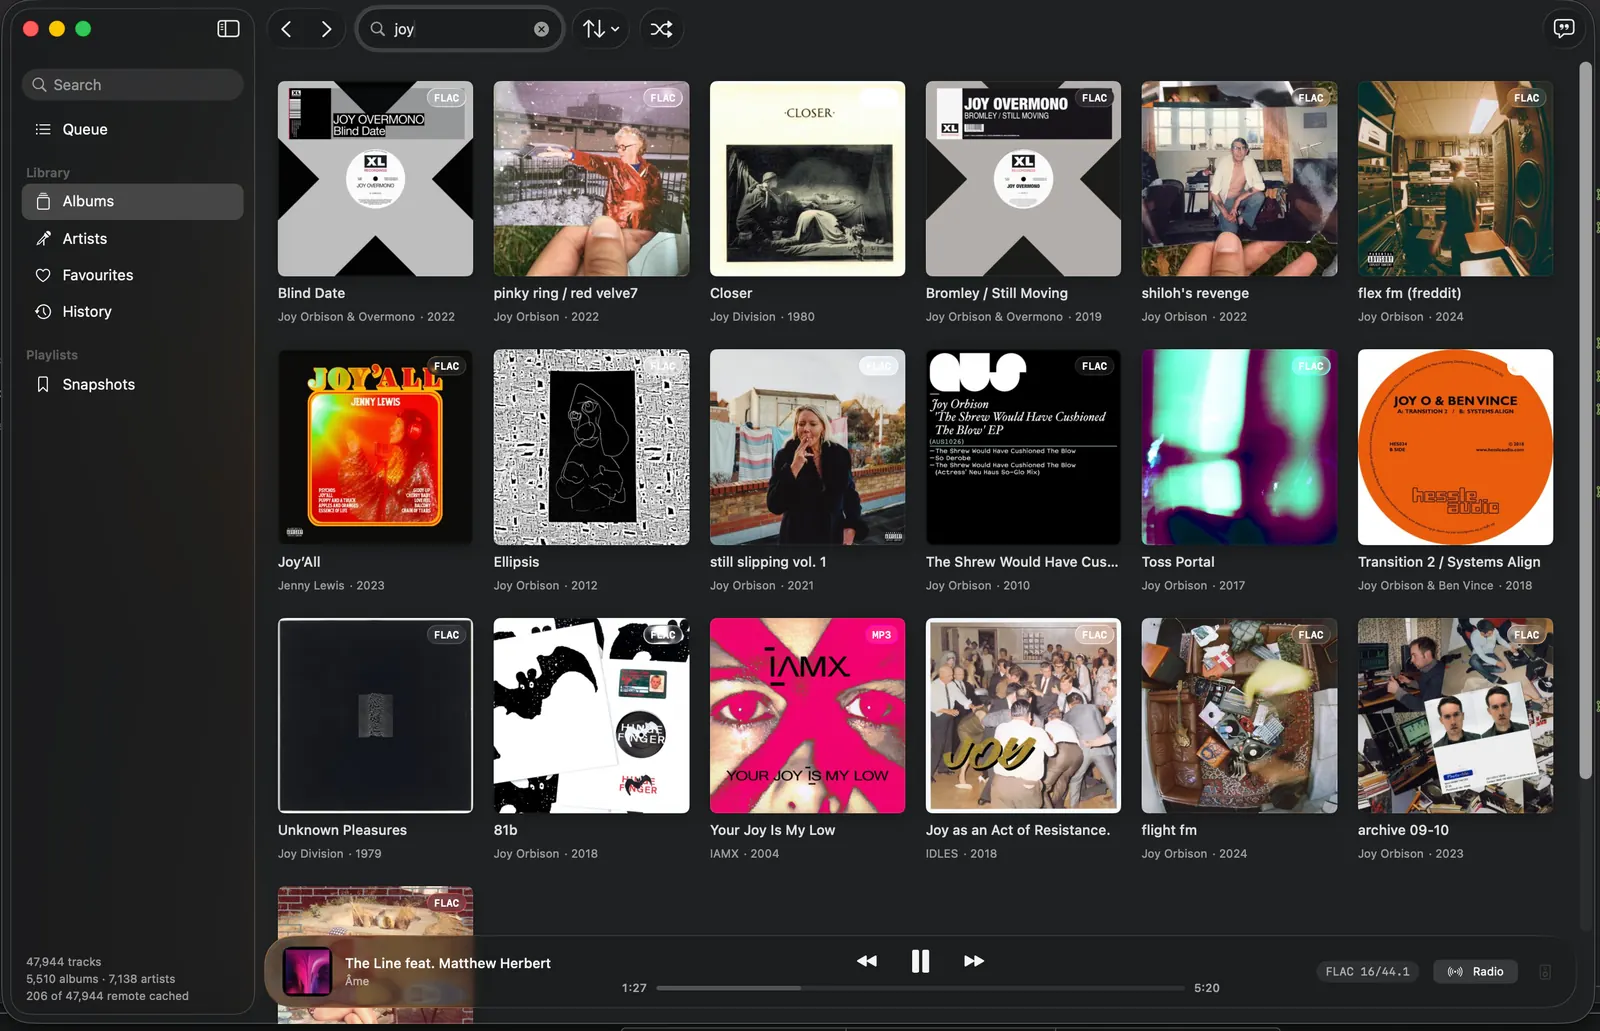
Task: Open The Shrew Would Have Cushioned cover
Action: pyautogui.click(x=1023, y=447)
